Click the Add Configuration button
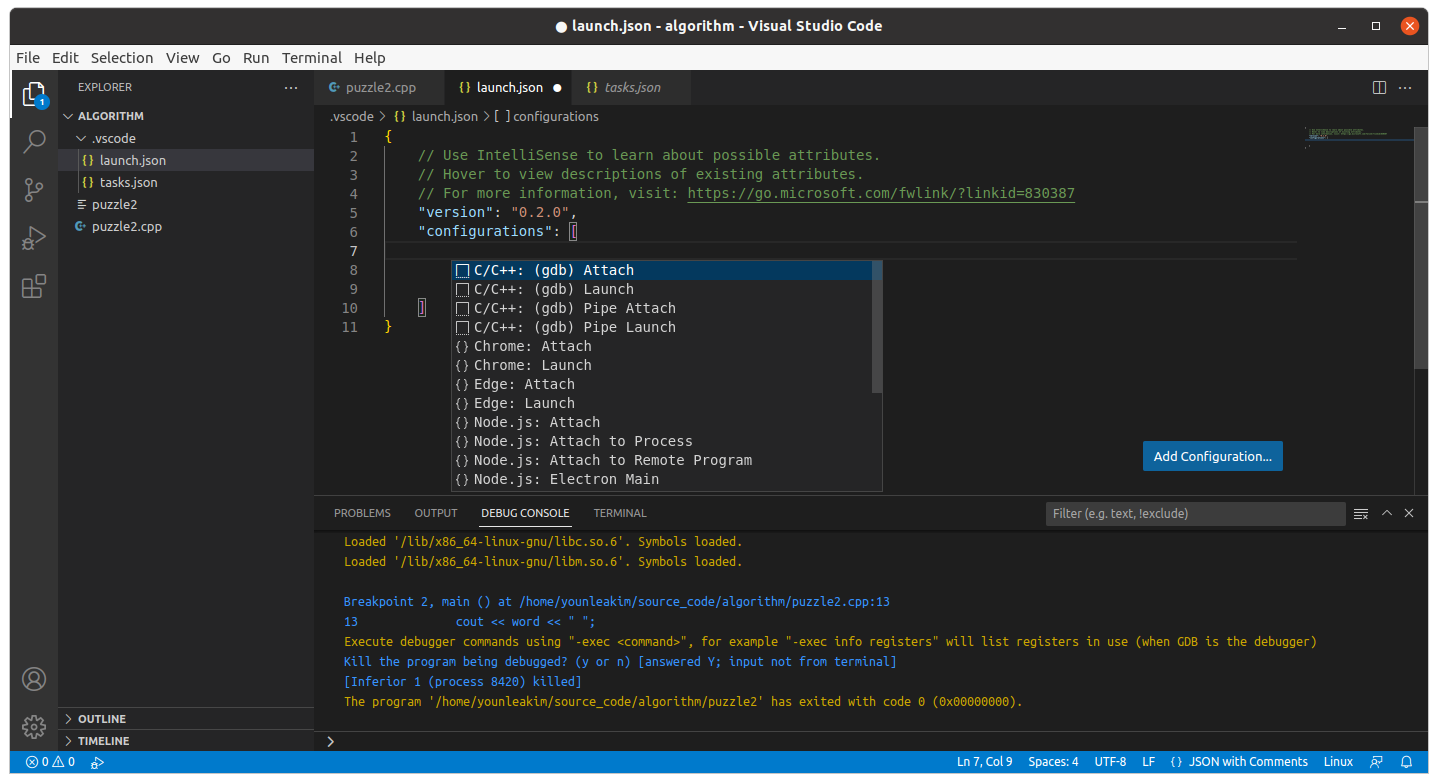 [1213, 456]
